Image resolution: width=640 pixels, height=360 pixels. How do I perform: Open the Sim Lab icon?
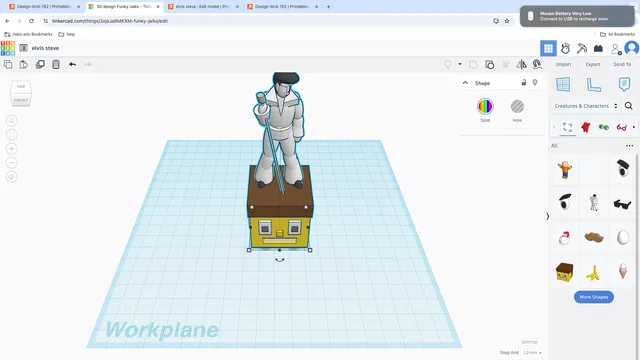pos(565,48)
